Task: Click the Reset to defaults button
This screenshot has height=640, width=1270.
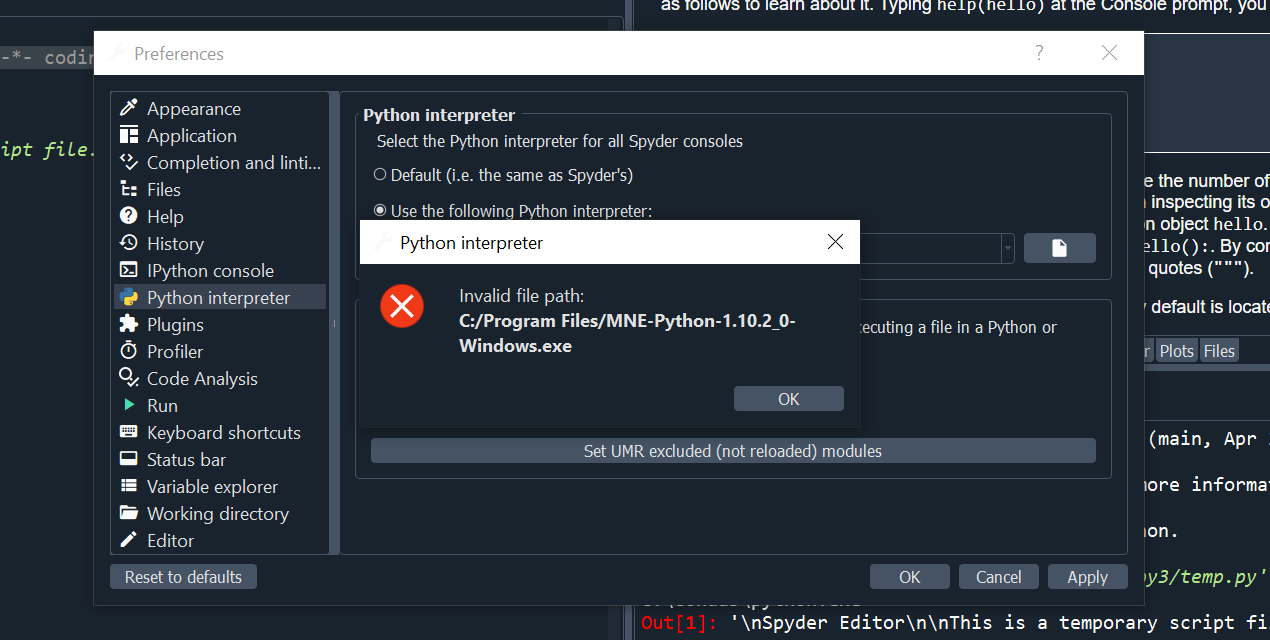Action: pos(183,577)
